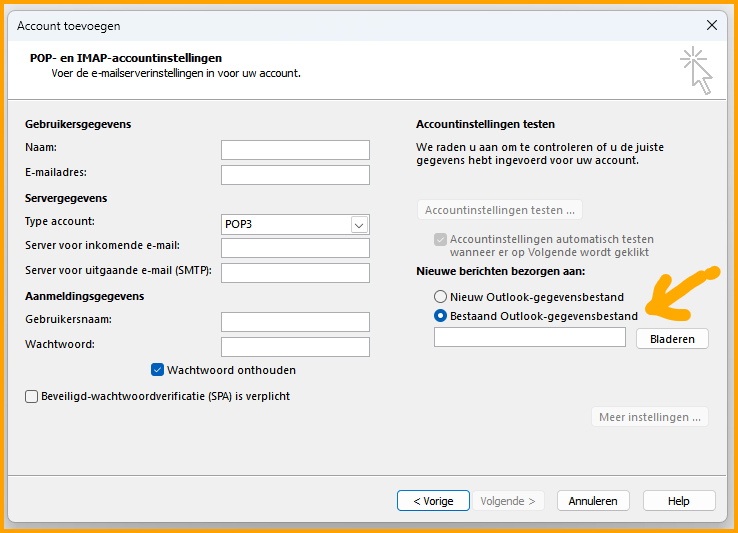Enable Beveiligd-wachtwoordverificatie (SPA) checkbox
Image resolution: width=738 pixels, height=533 pixels.
pyautogui.click(x=32, y=396)
